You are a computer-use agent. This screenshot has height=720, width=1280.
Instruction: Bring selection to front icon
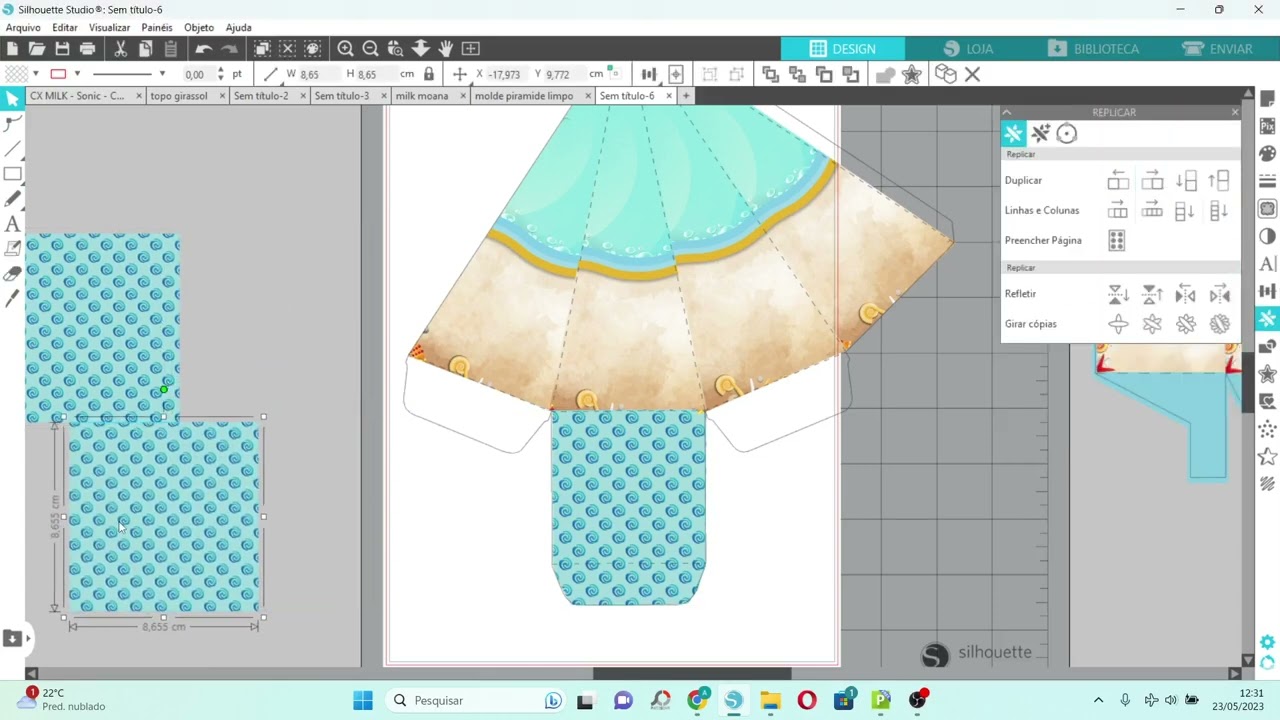point(770,74)
